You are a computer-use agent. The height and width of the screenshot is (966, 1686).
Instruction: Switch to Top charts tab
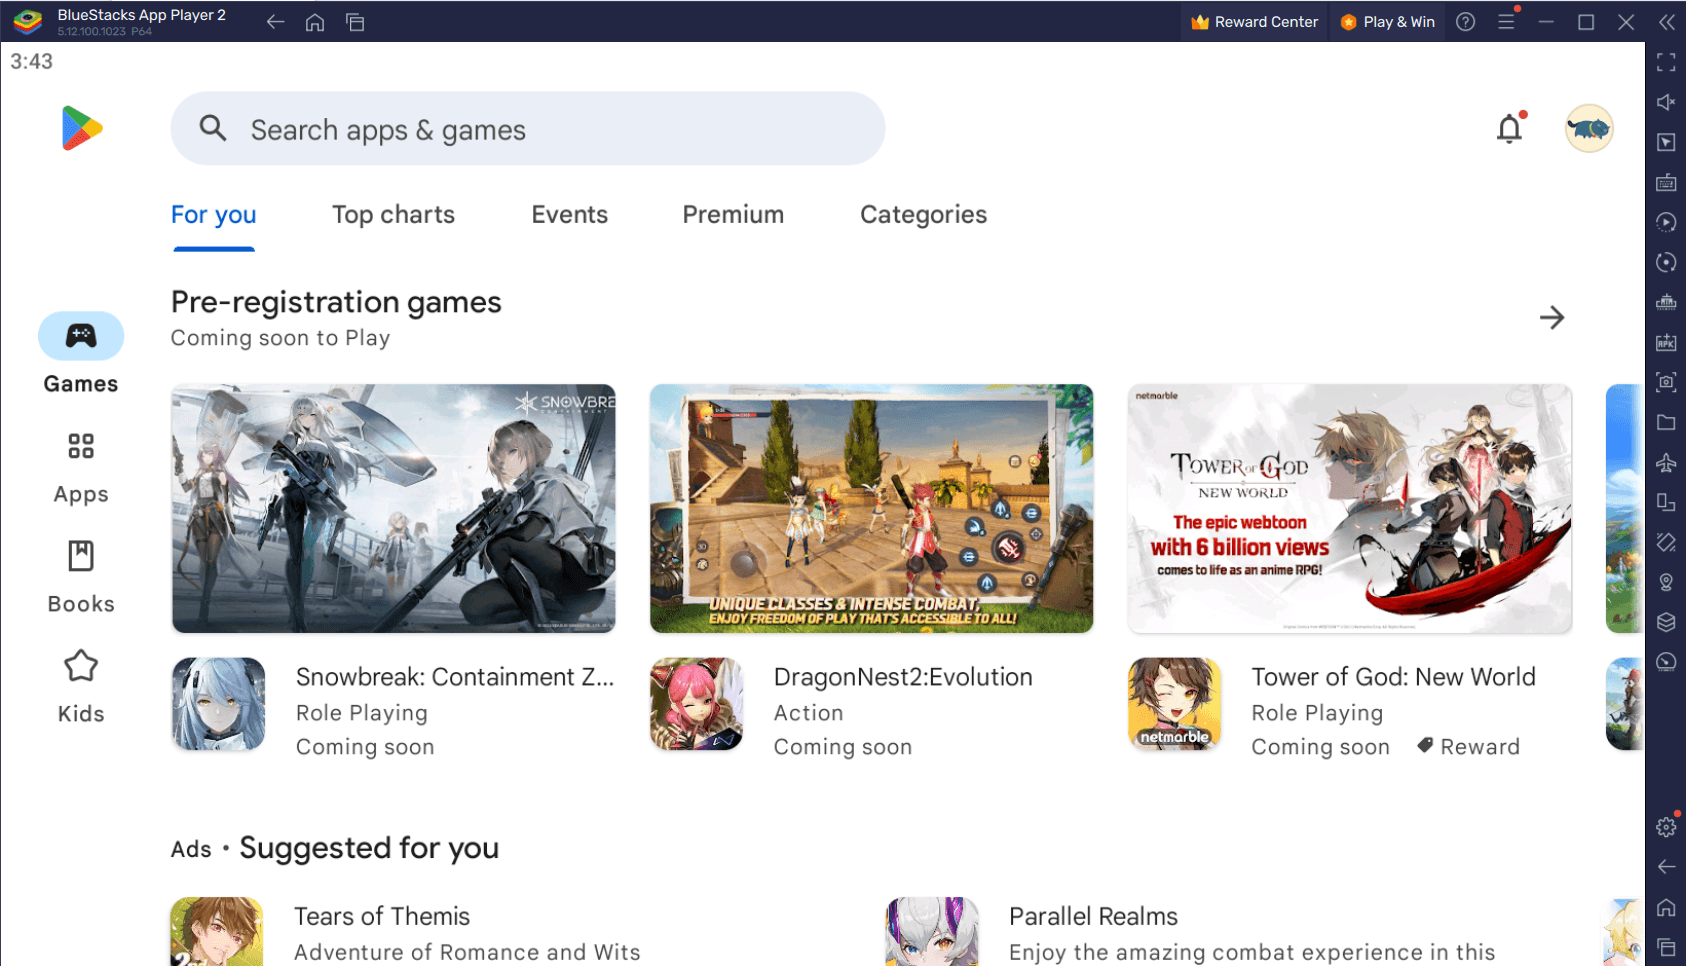394,215
